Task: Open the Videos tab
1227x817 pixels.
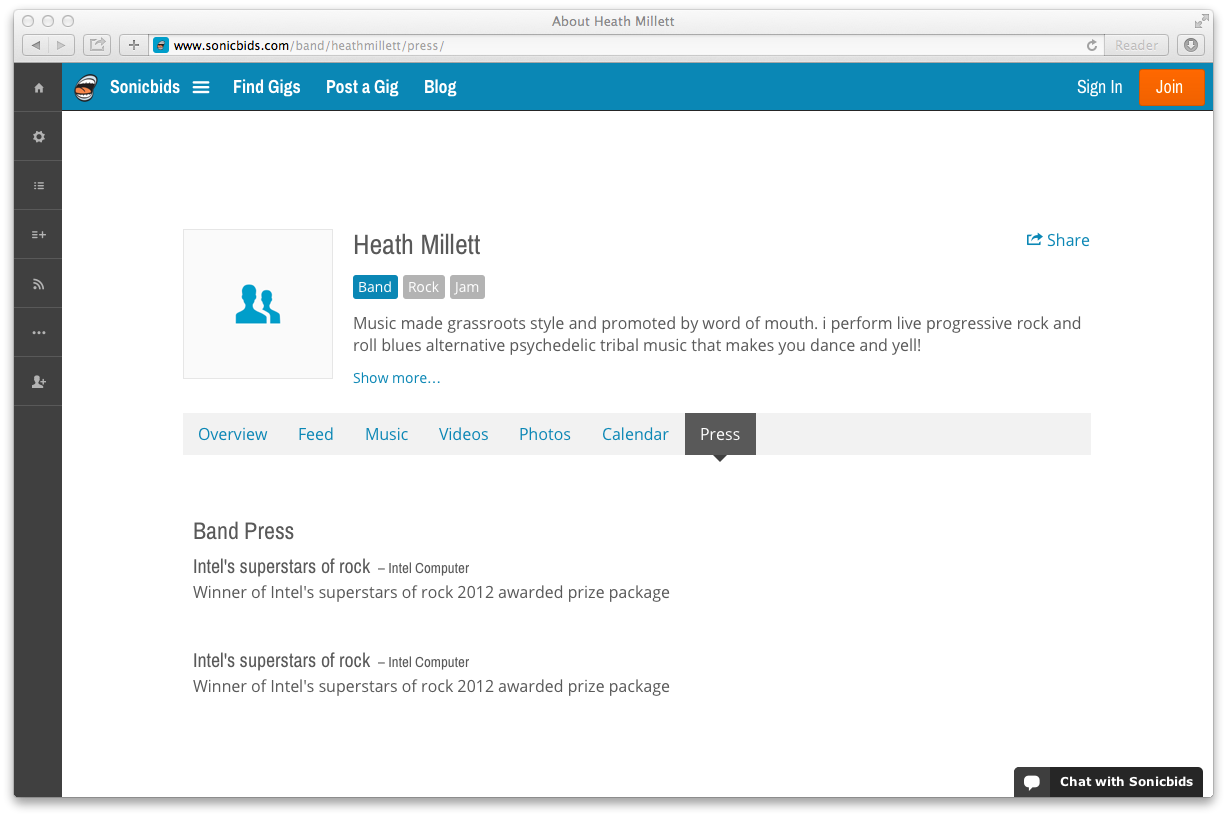Action: (464, 434)
